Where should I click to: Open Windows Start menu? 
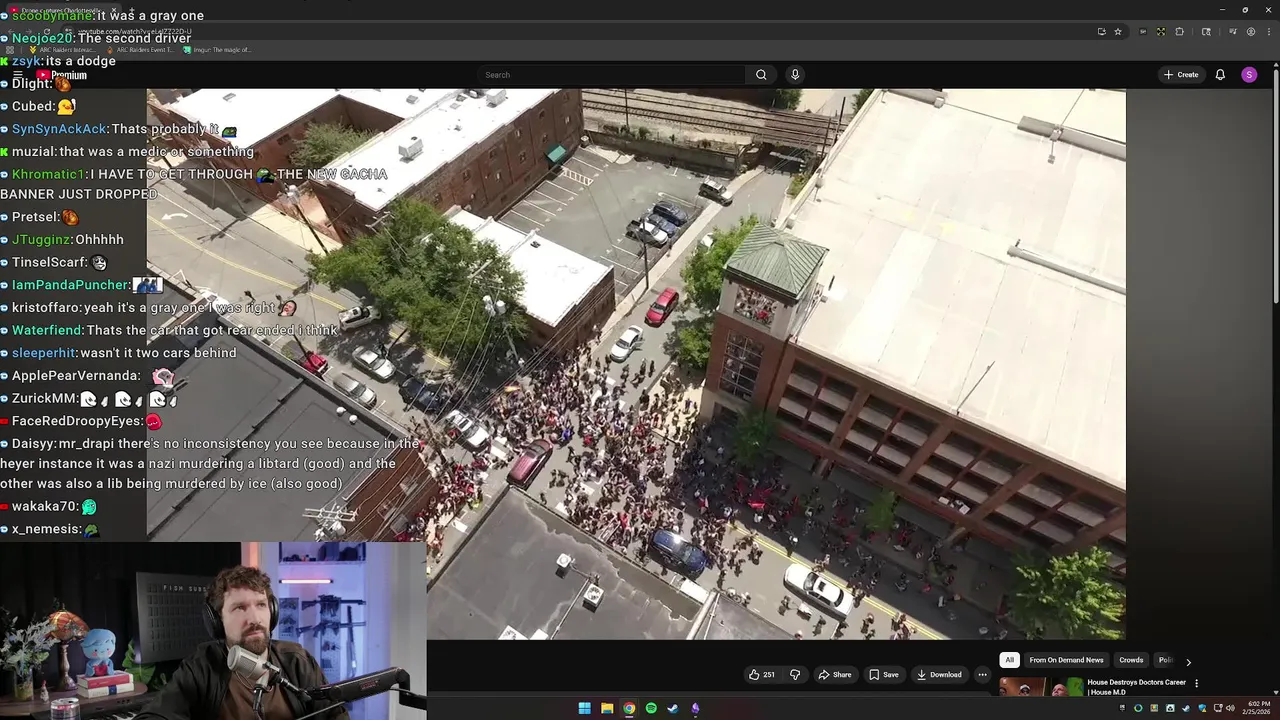584,708
